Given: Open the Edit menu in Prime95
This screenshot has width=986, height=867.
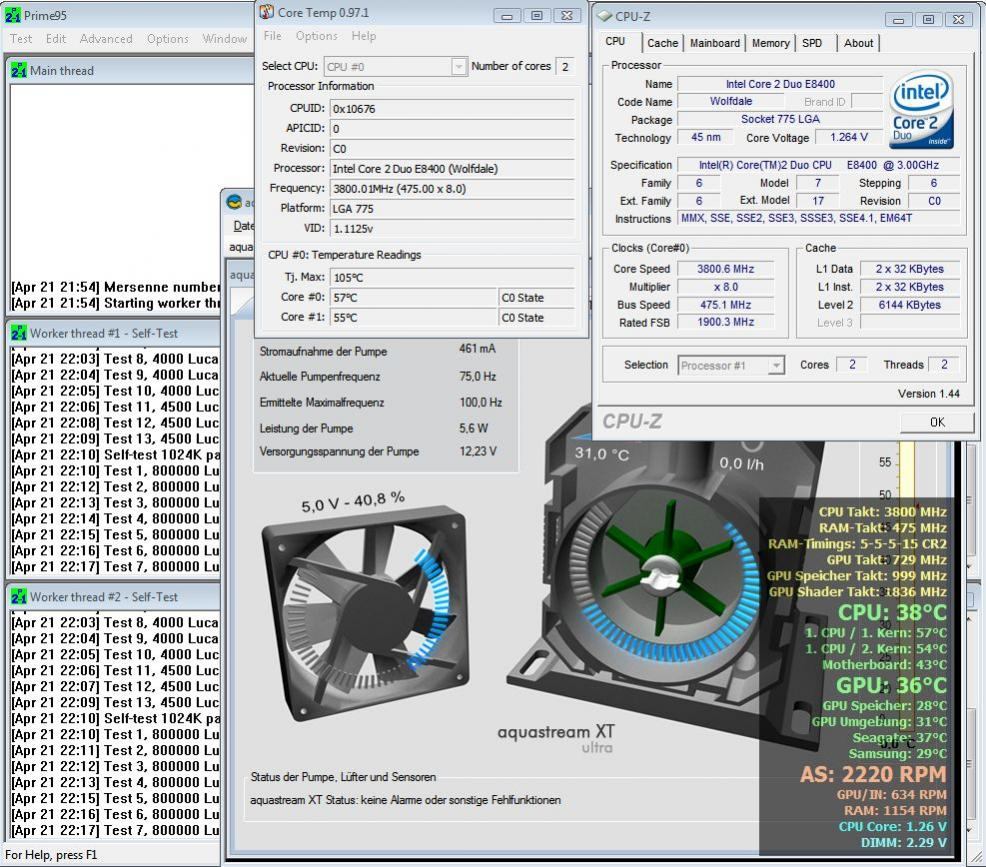Looking at the screenshot, I should click(55, 39).
